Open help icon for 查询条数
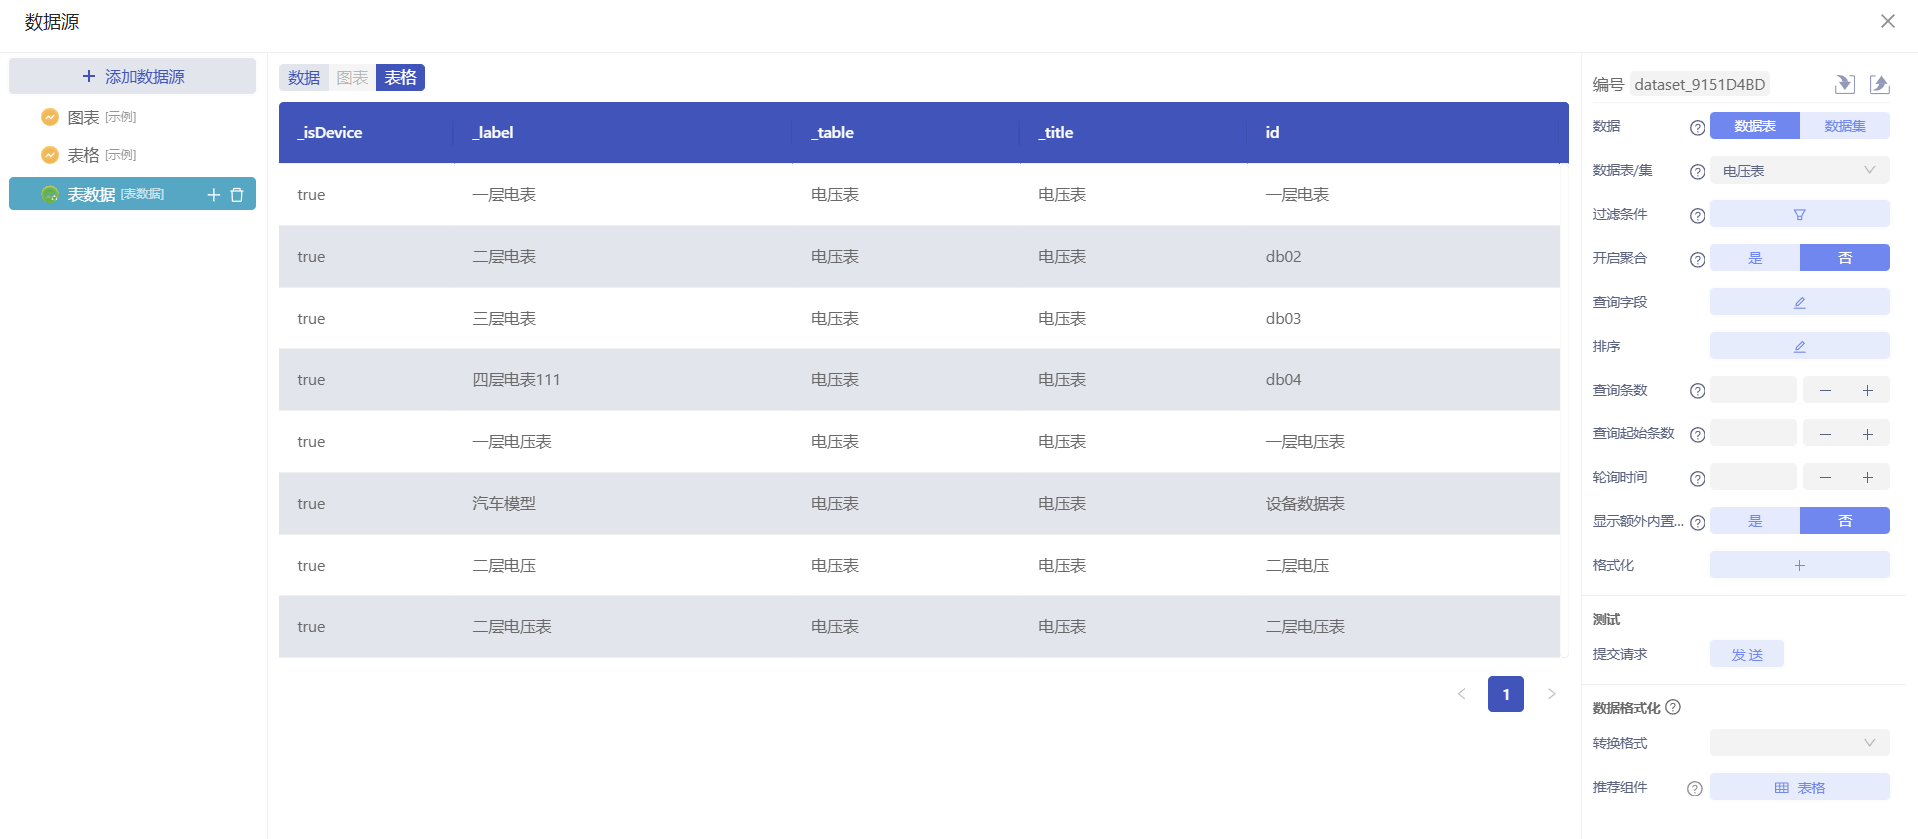 point(1697,390)
